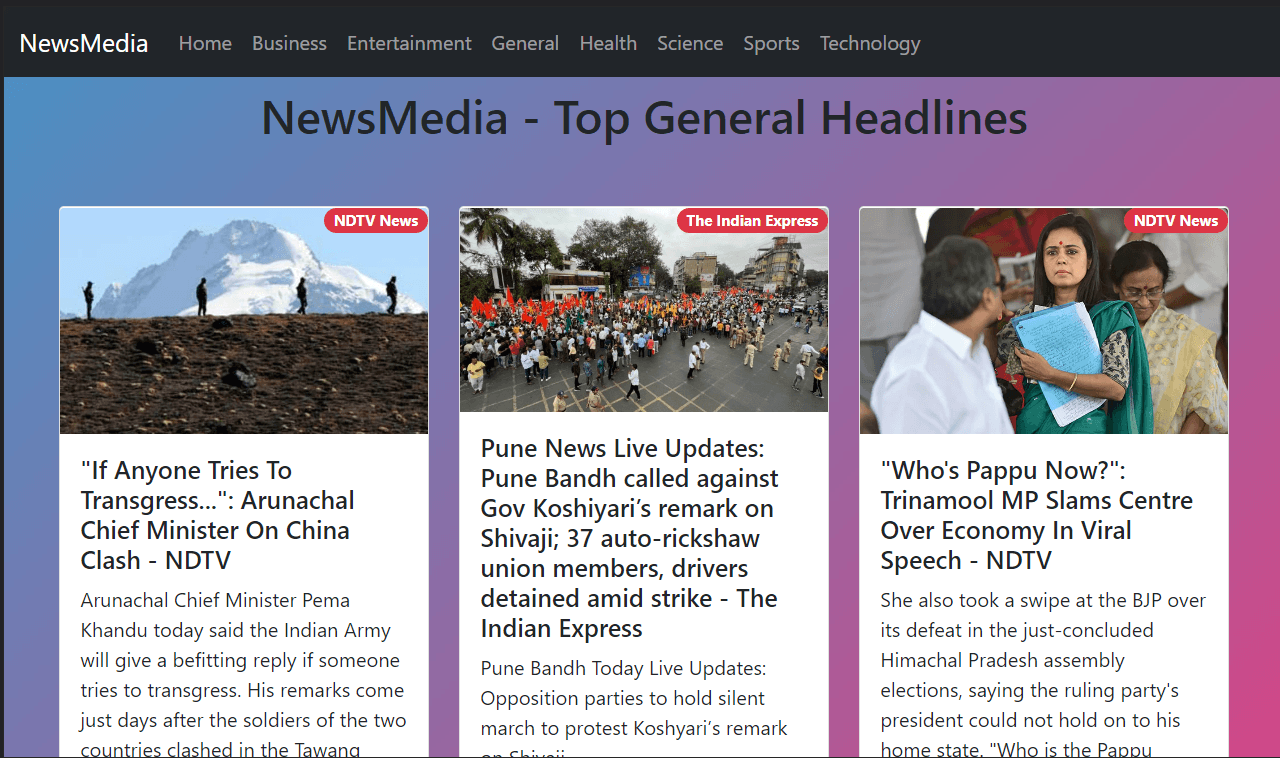
Task: Click the Arunachal Chief Minister Pema Khandu description
Action: (243, 675)
